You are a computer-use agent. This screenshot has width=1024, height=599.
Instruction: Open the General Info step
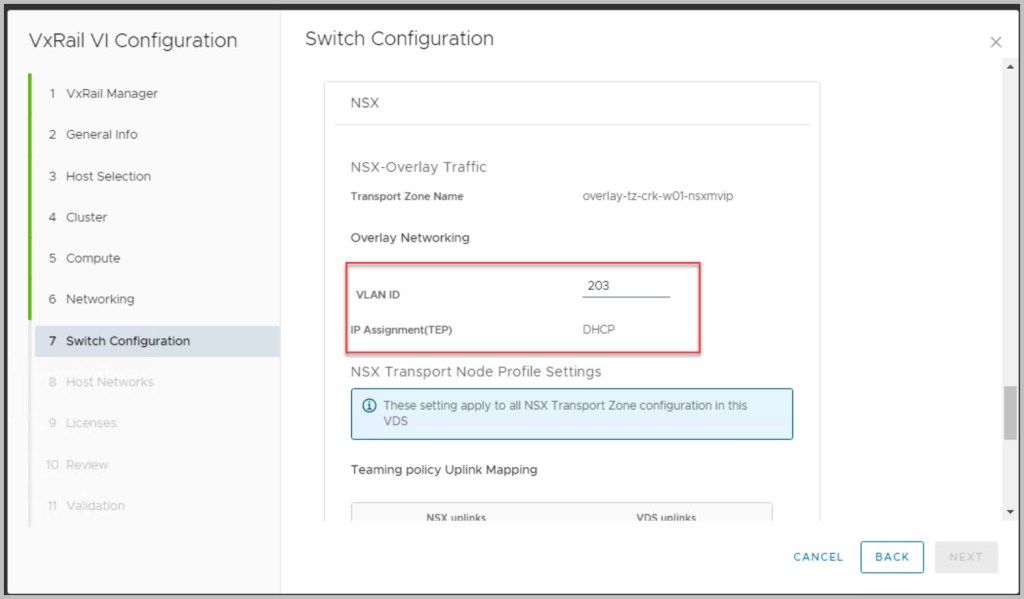point(101,134)
